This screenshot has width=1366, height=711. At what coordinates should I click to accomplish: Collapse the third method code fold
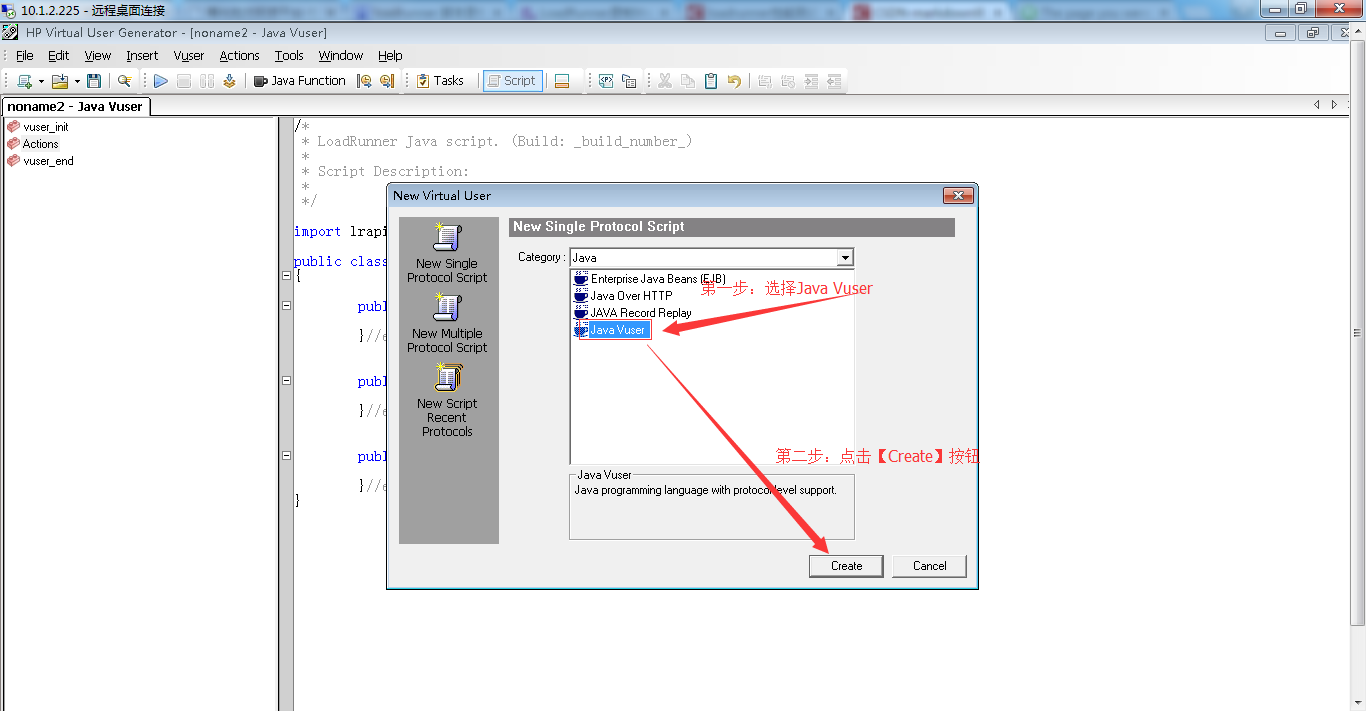pyautogui.click(x=286, y=455)
